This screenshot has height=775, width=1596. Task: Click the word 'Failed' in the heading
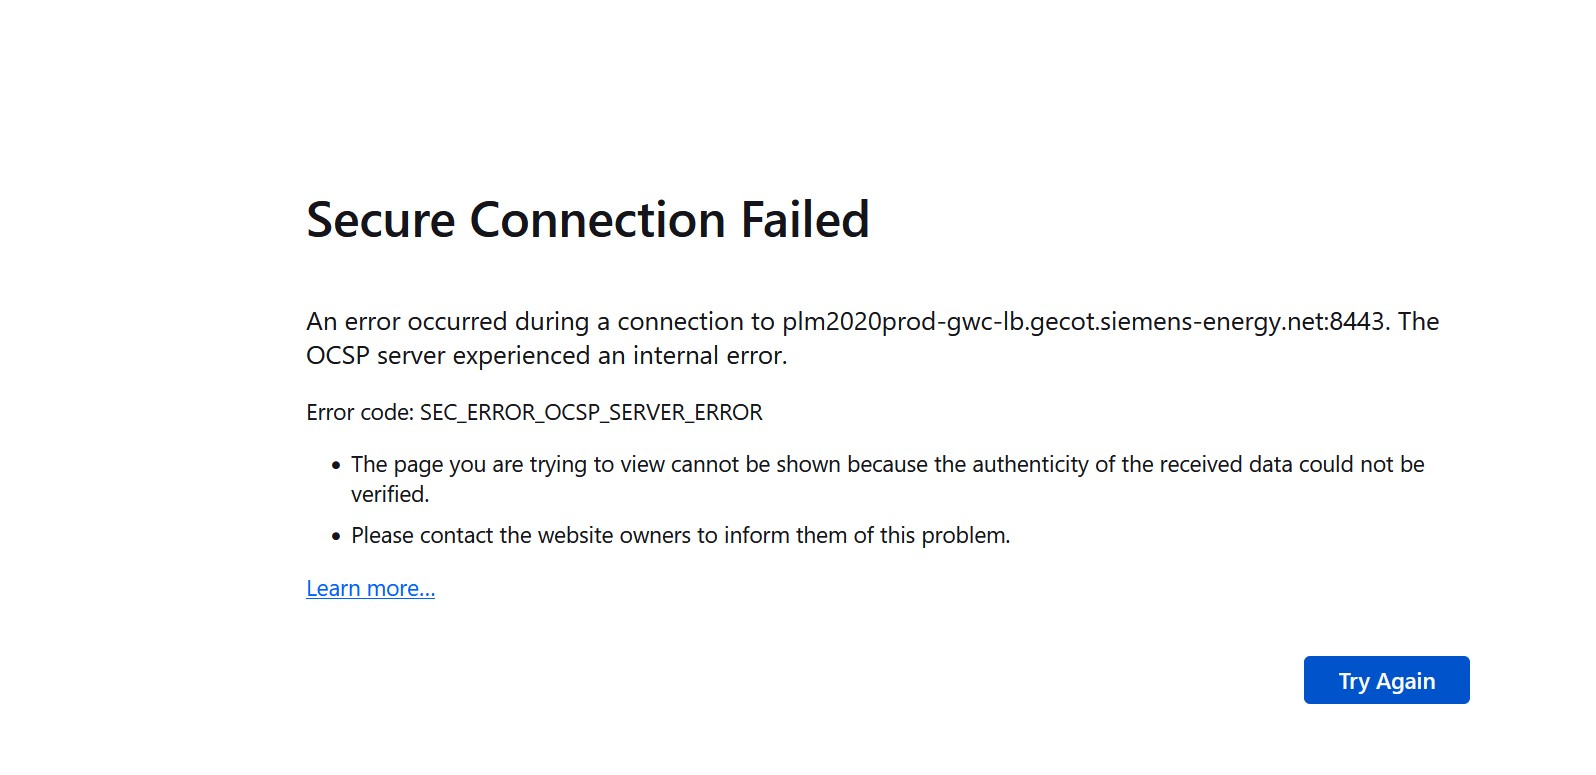(804, 220)
